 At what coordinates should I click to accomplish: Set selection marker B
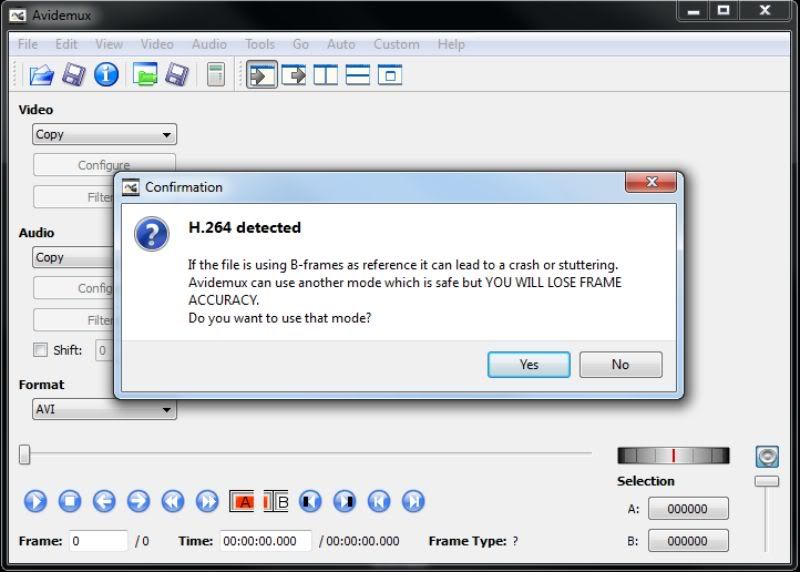coord(276,502)
